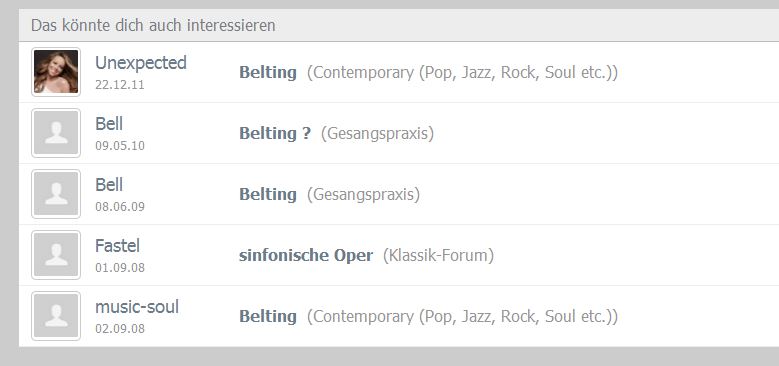
Task: Open Contemporary forum link in music-soul's row
Action: click(462, 316)
